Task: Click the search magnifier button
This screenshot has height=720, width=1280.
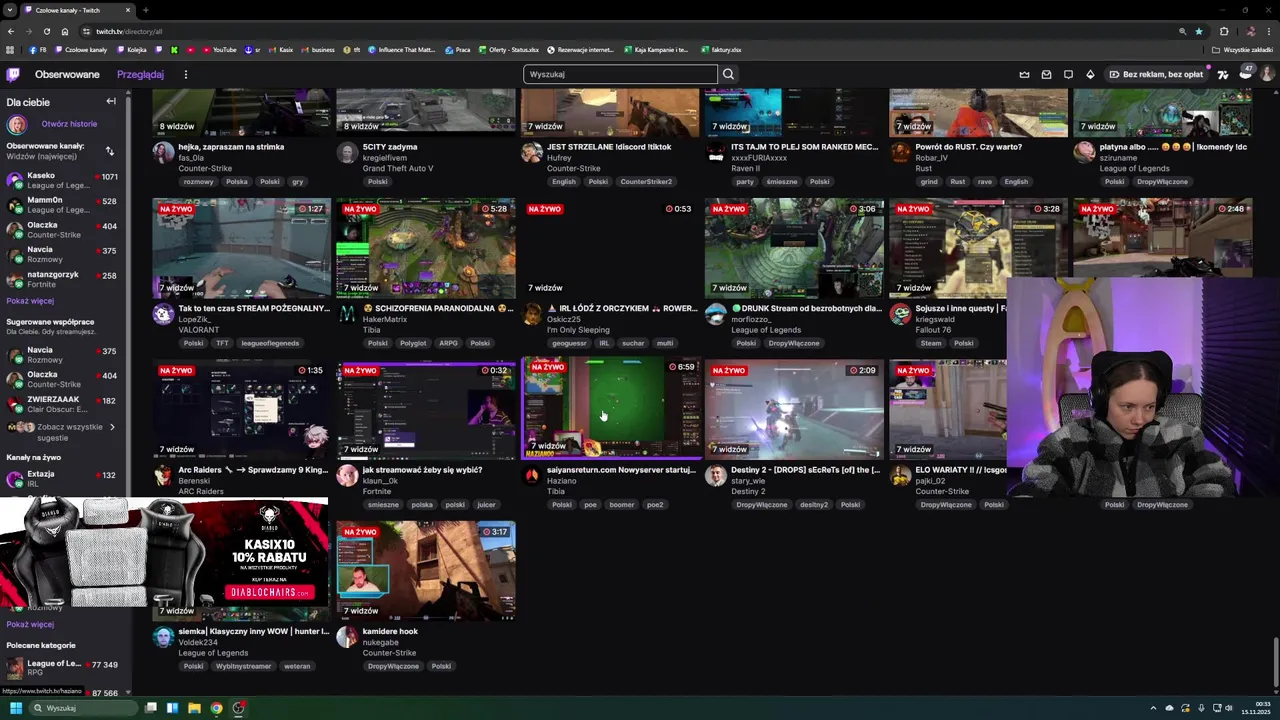Action: click(728, 74)
